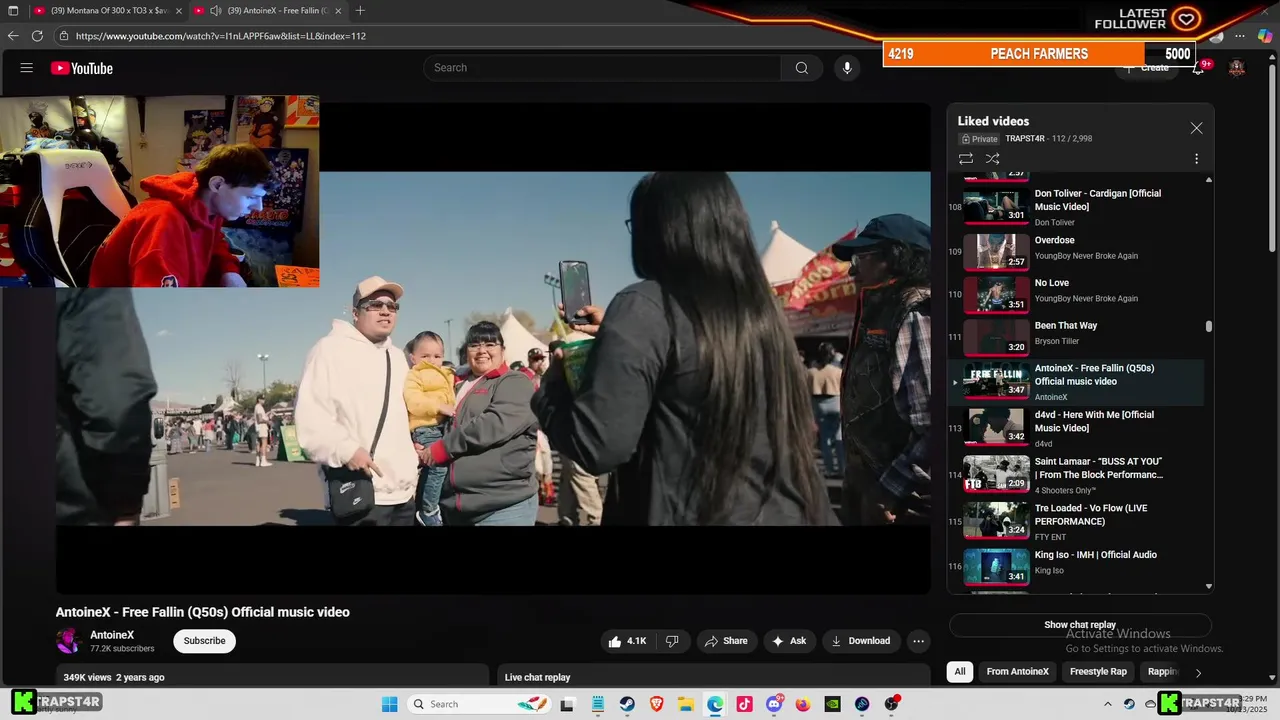Open File Explorer from taskbar
Image resolution: width=1280 pixels, height=720 pixels.
click(x=686, y=704)
